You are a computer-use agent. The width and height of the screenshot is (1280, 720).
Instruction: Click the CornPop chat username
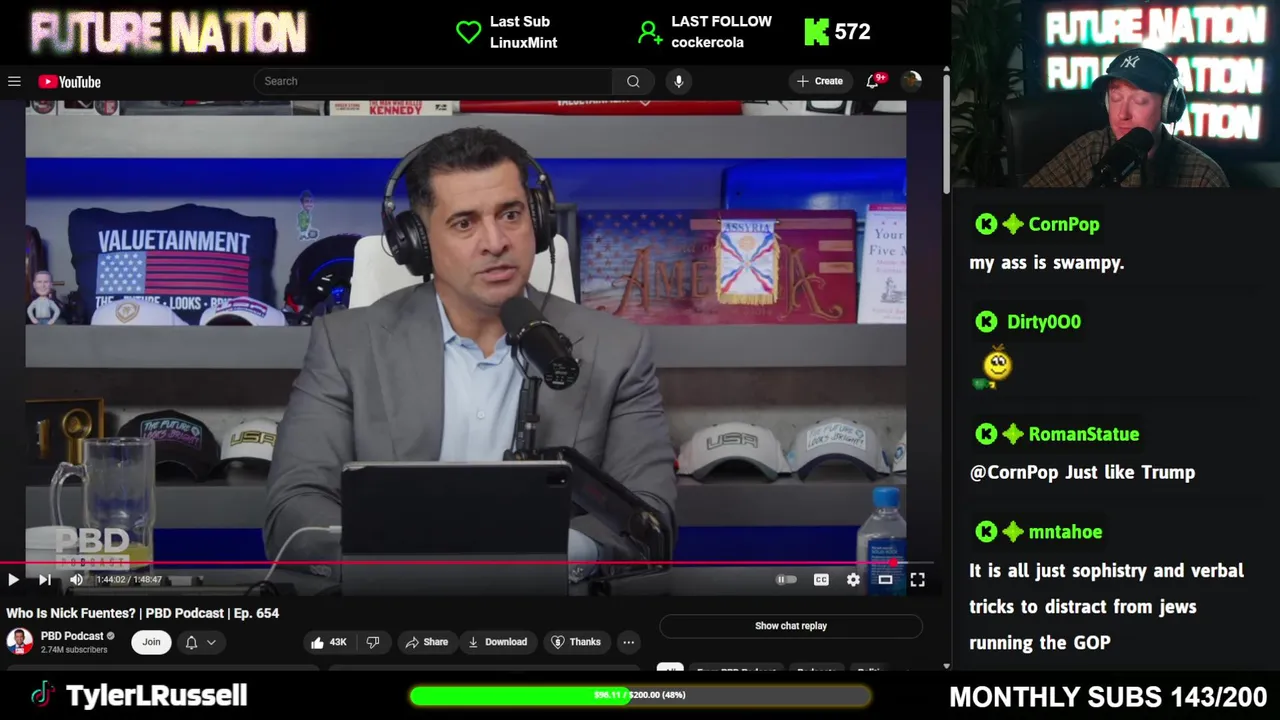pos(1064,224)
